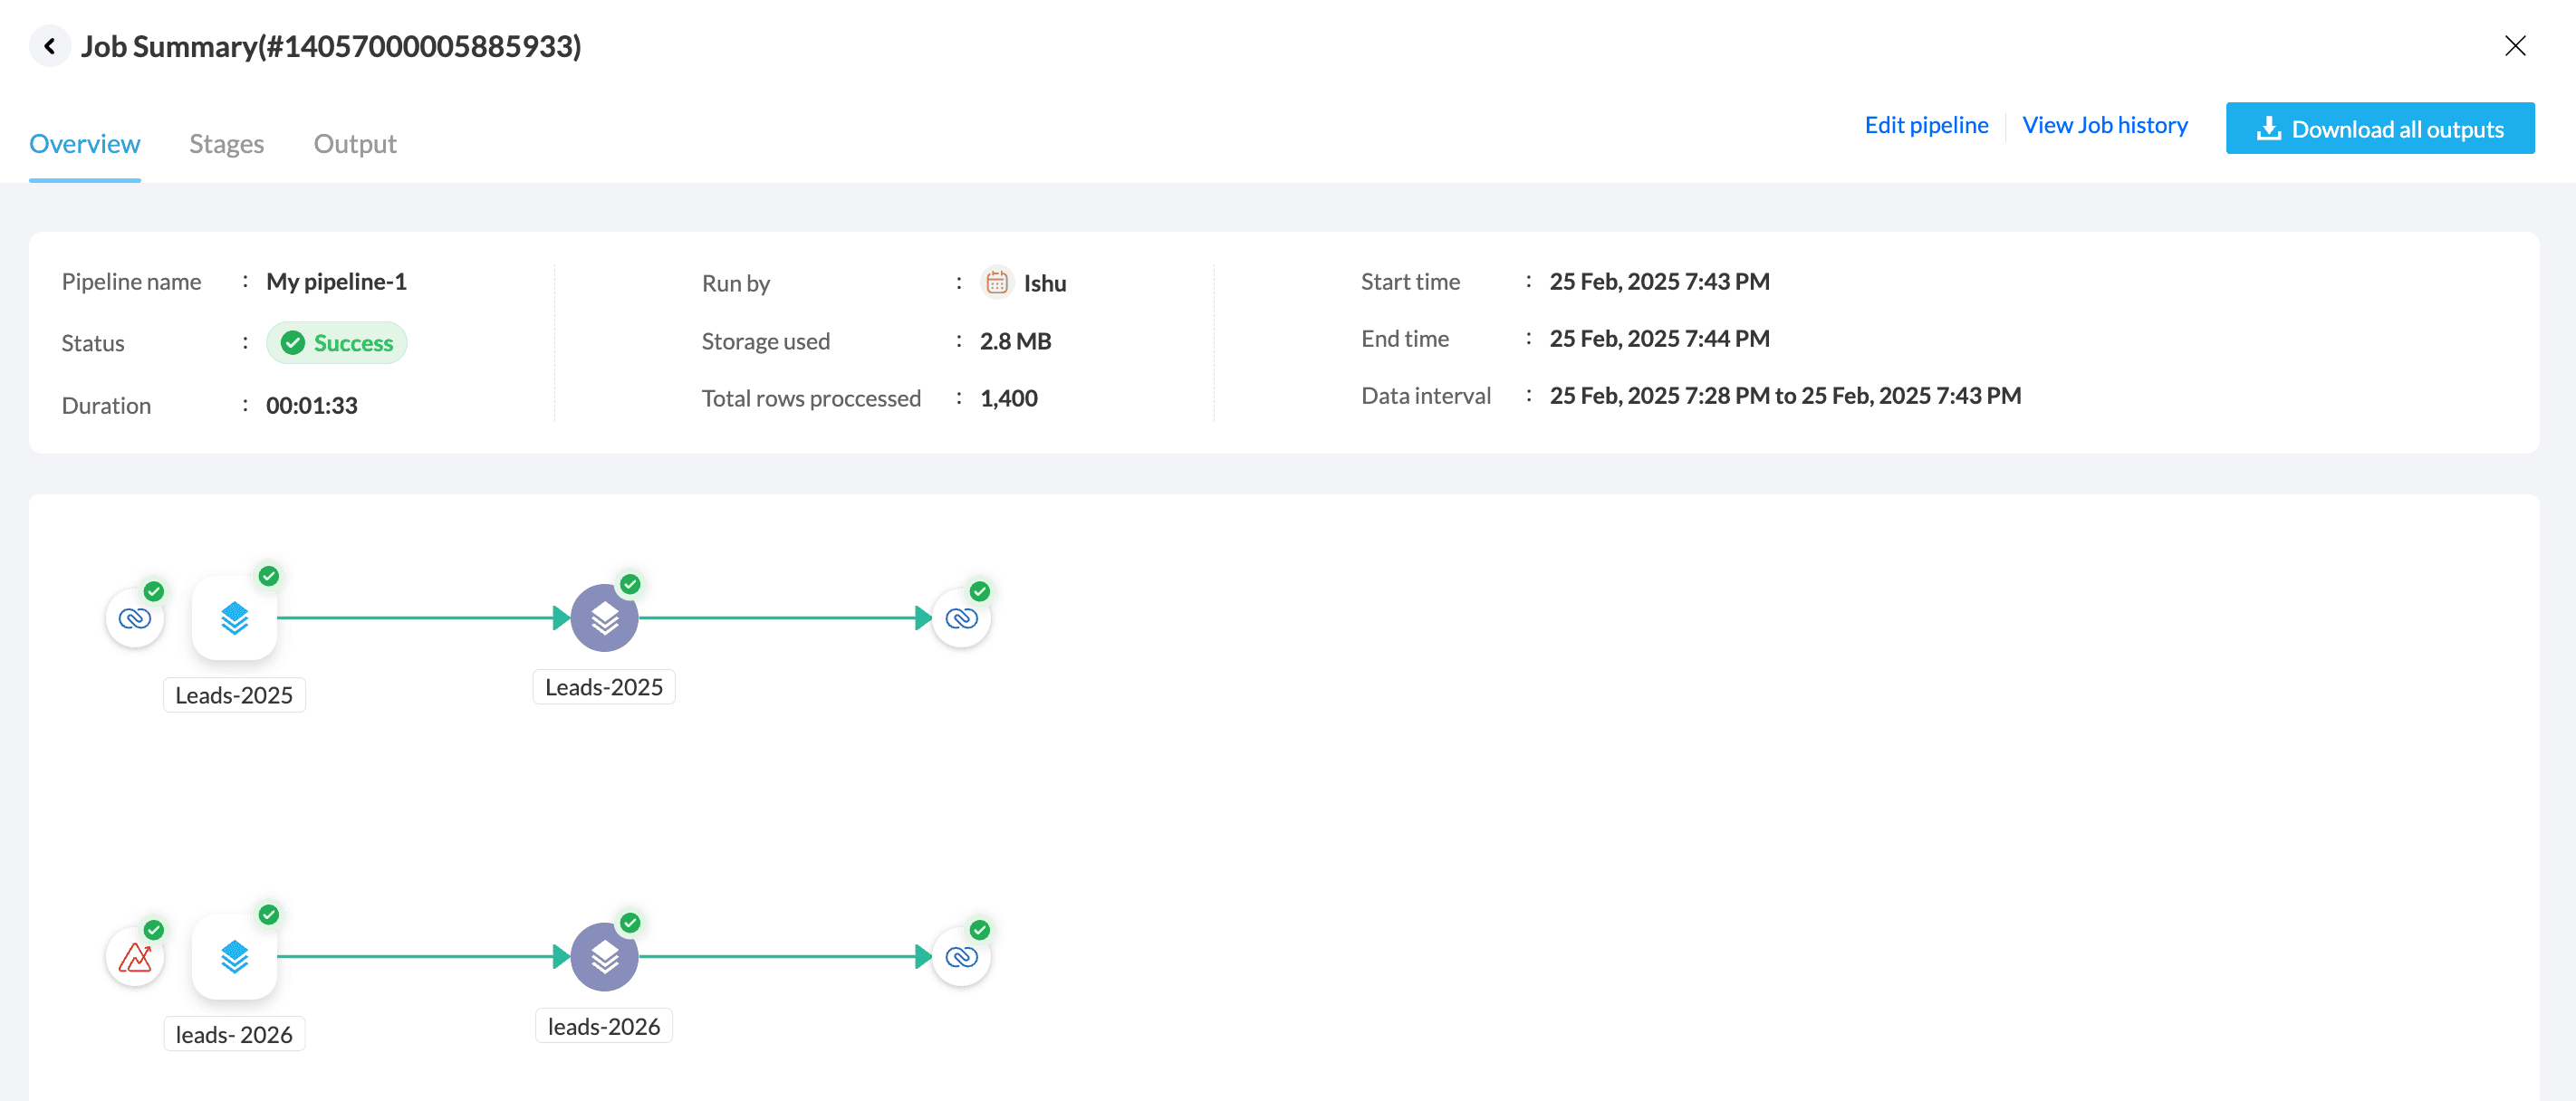Click the leads-2026 label under the transform node

(604, 1026)
